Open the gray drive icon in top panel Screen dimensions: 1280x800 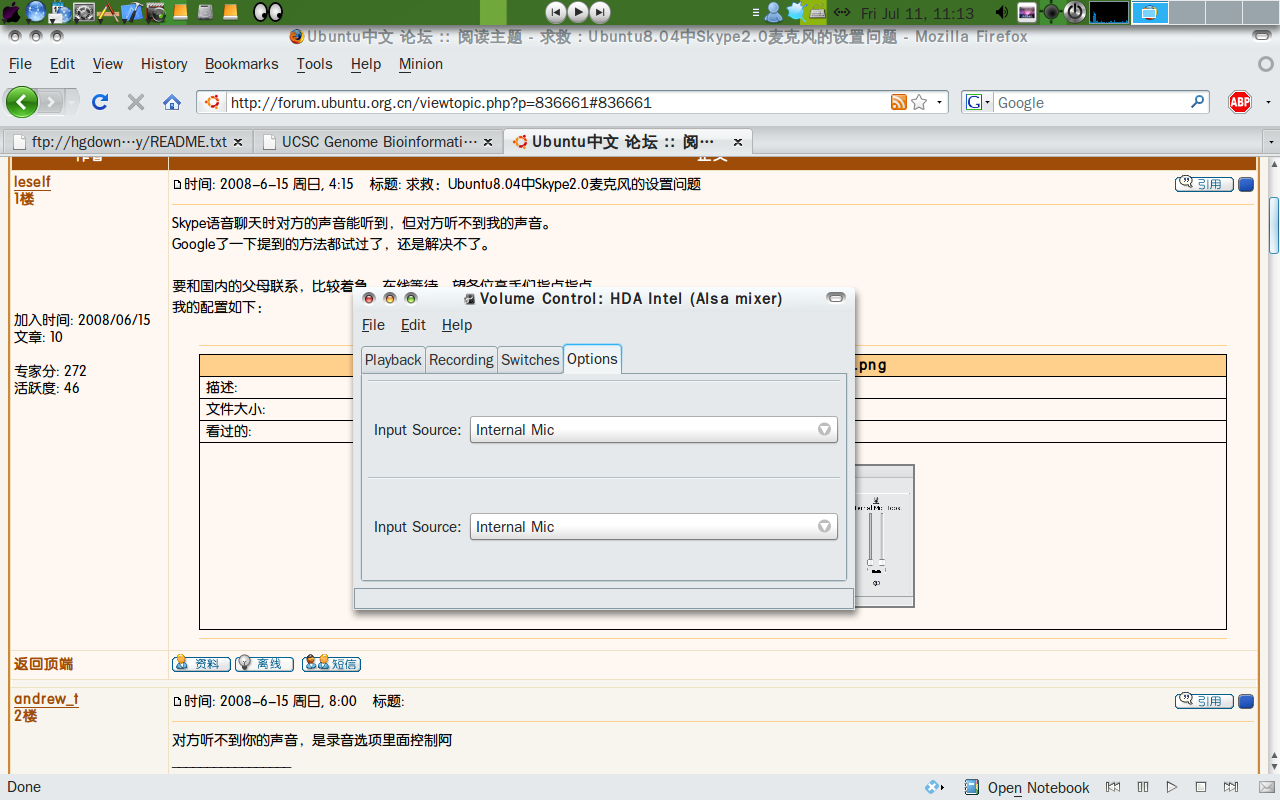tap(206, 12)
